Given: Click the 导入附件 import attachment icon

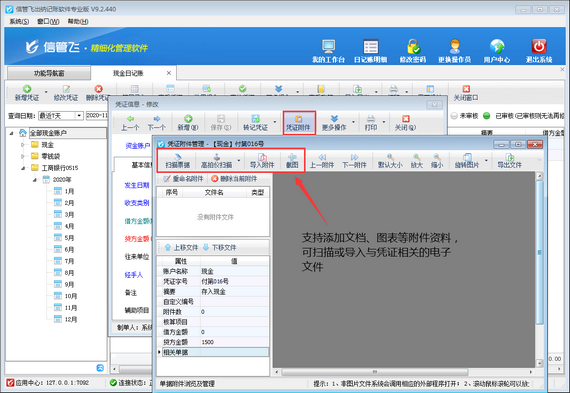Looking at the screenshot, I should 262,157.
